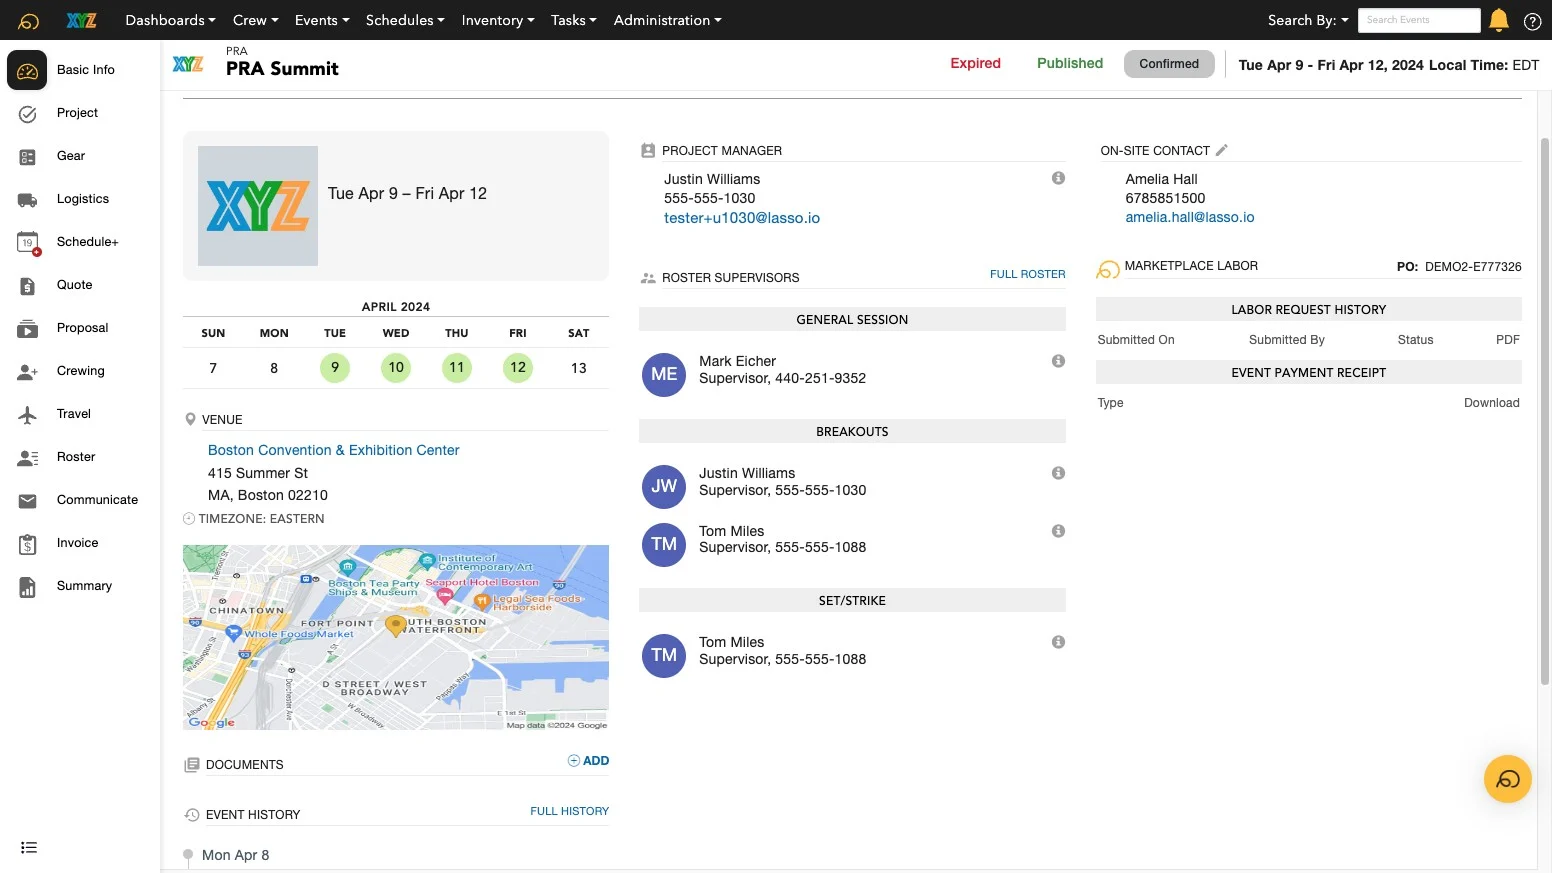Open Boston Convention & Exhibition Center link
The height and width of the screenshot is (873, 1552).
(x=334, y=450)
